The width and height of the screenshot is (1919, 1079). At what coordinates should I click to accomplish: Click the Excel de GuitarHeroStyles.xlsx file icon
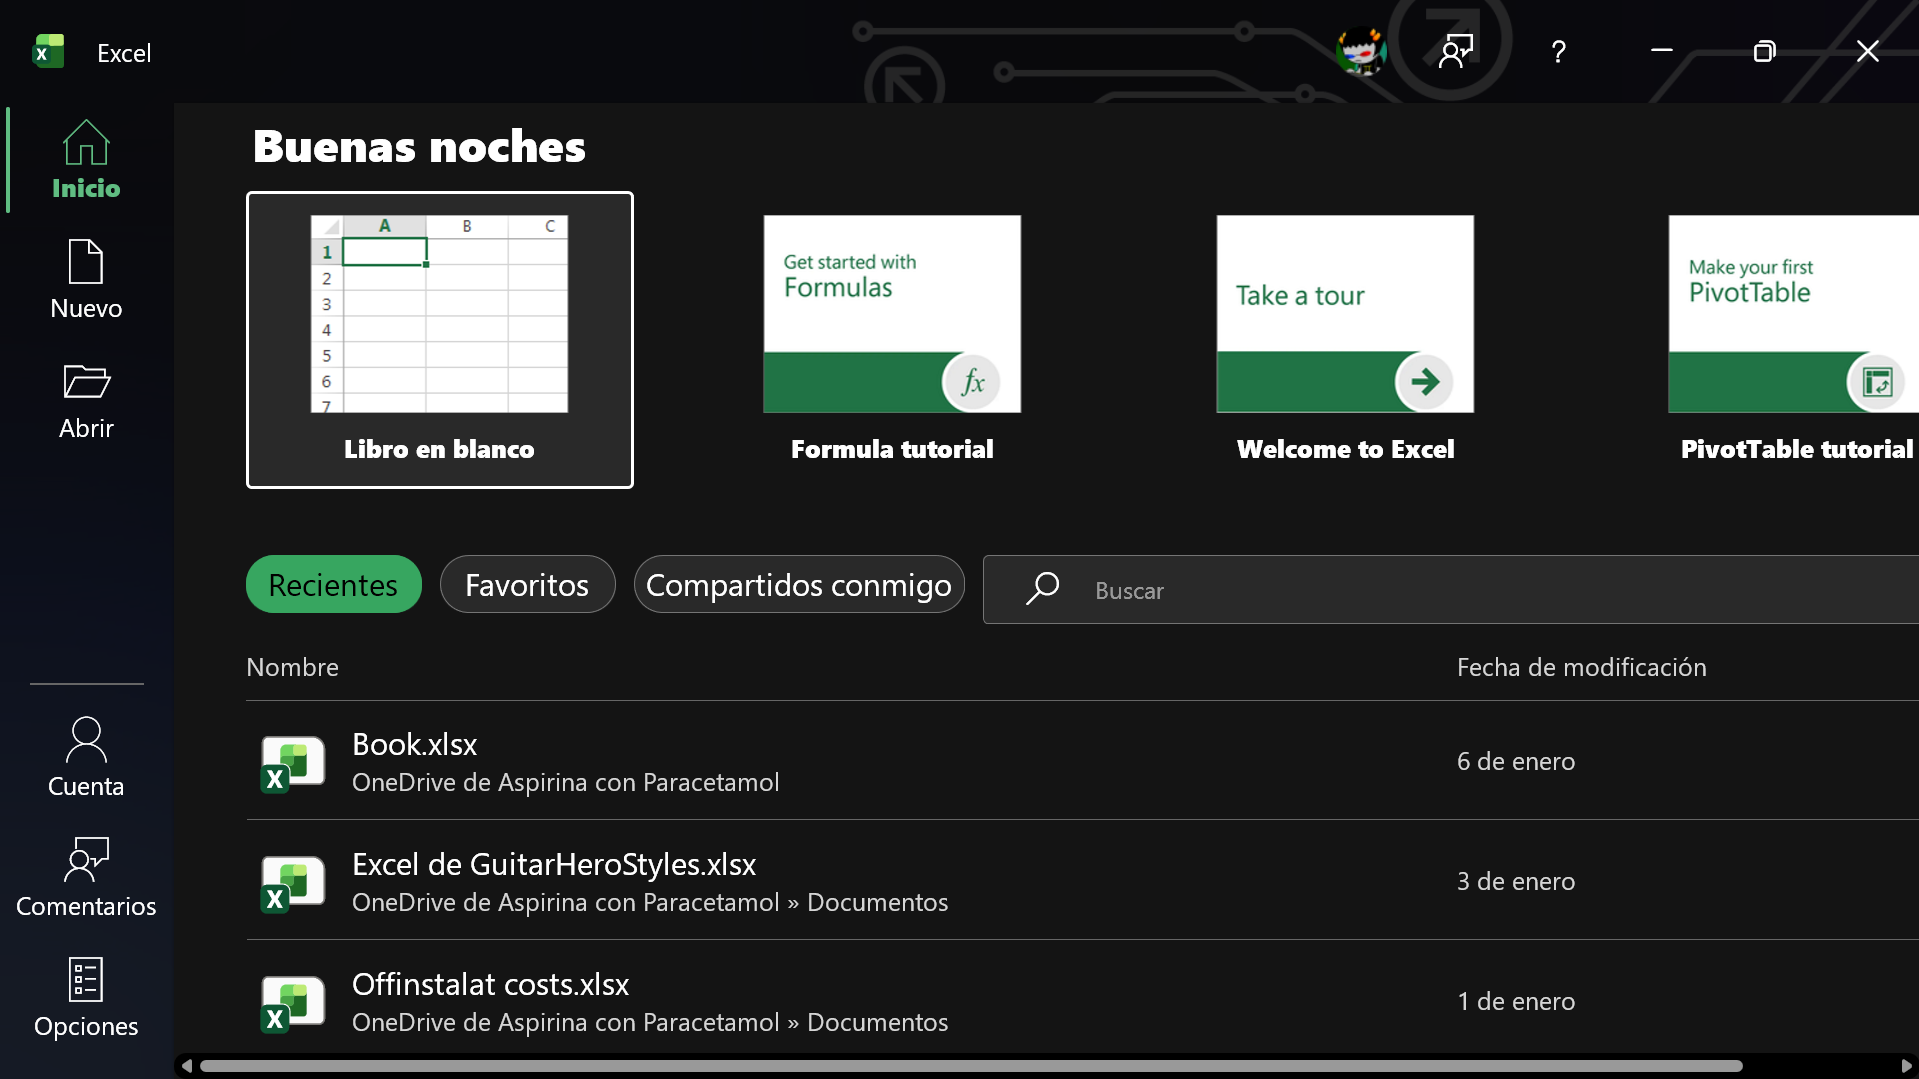coord(292,883)
